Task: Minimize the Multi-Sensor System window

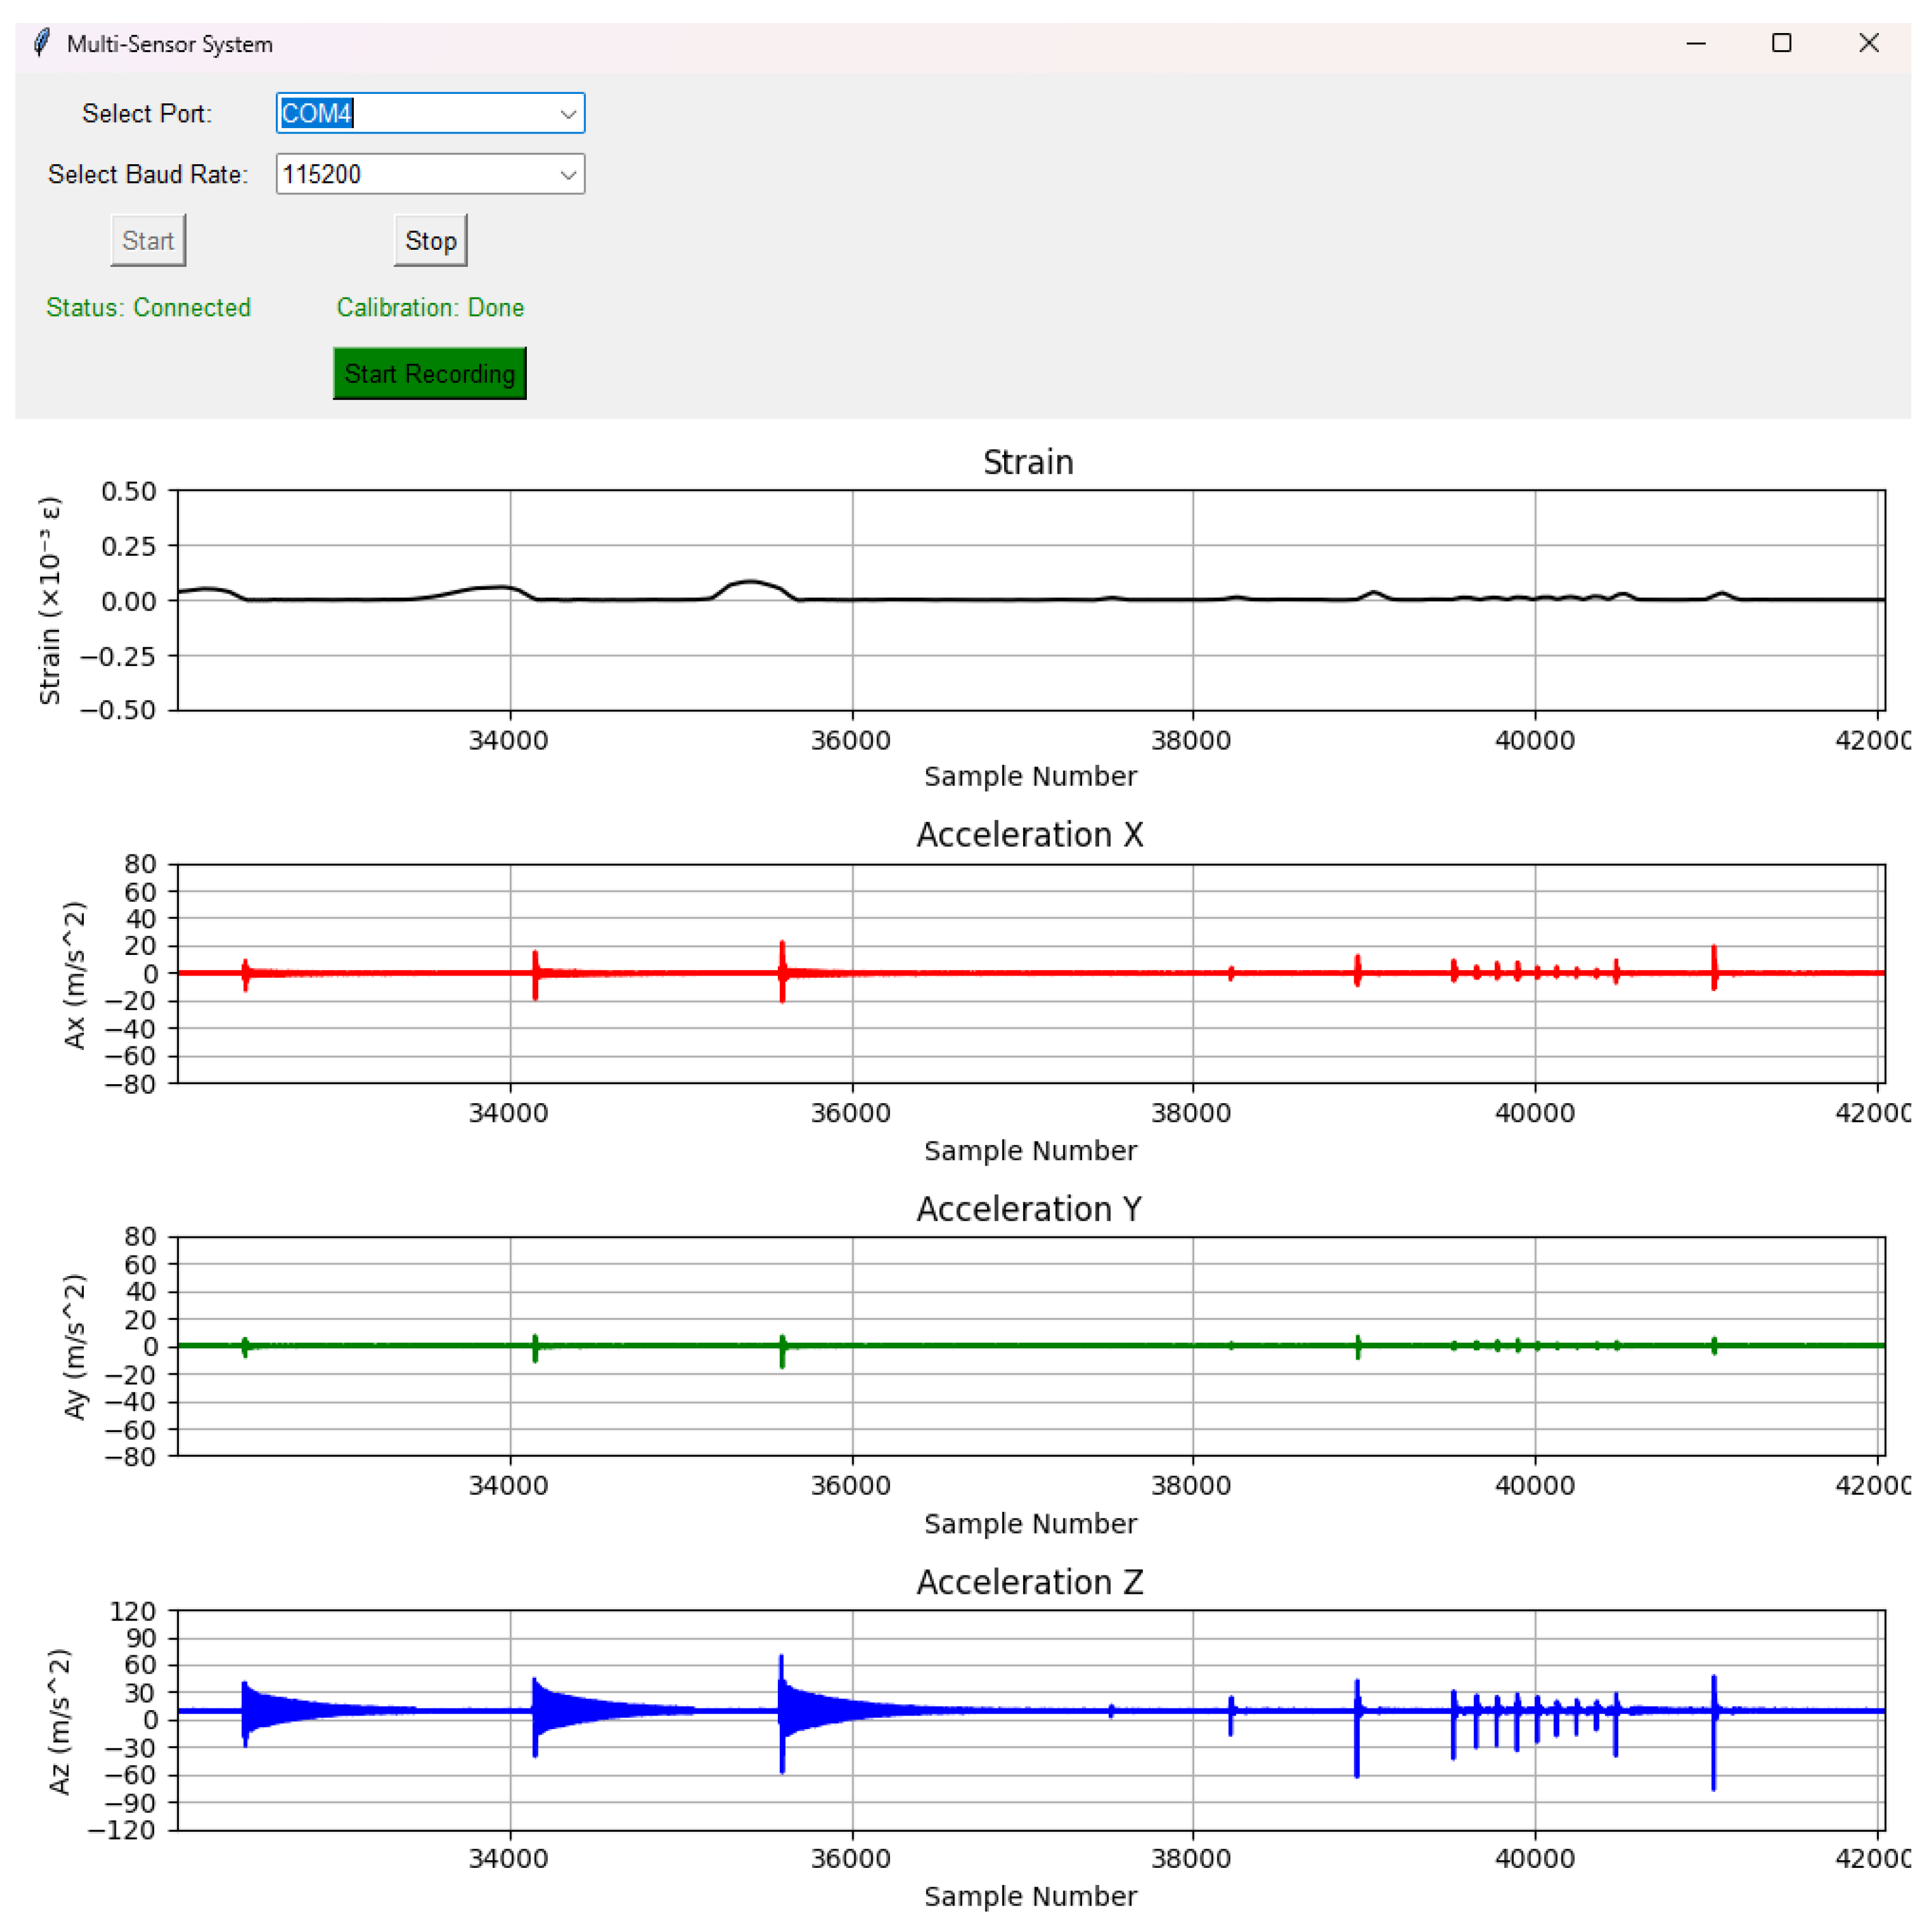Action: coord(1695,43)
